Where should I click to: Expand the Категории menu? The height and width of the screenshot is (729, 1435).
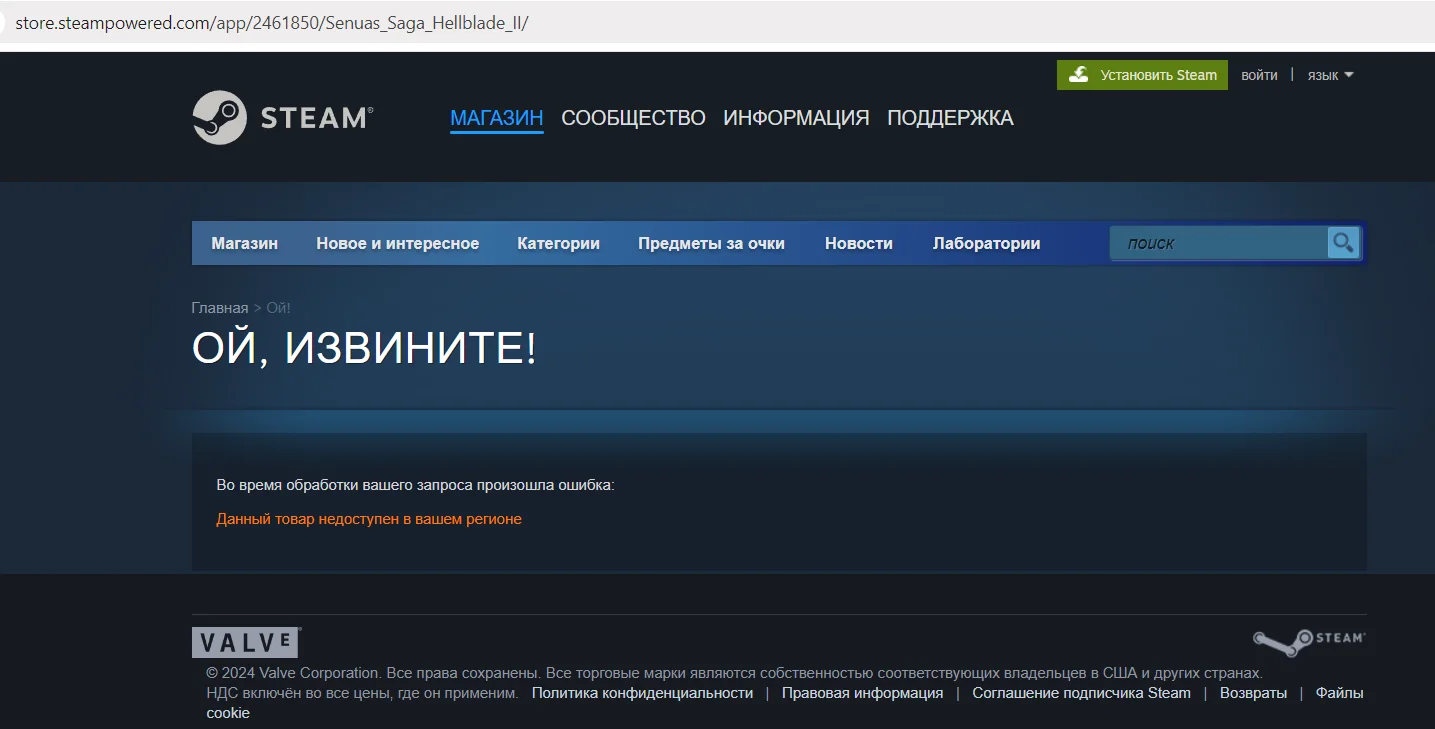(x=558, y=243)
